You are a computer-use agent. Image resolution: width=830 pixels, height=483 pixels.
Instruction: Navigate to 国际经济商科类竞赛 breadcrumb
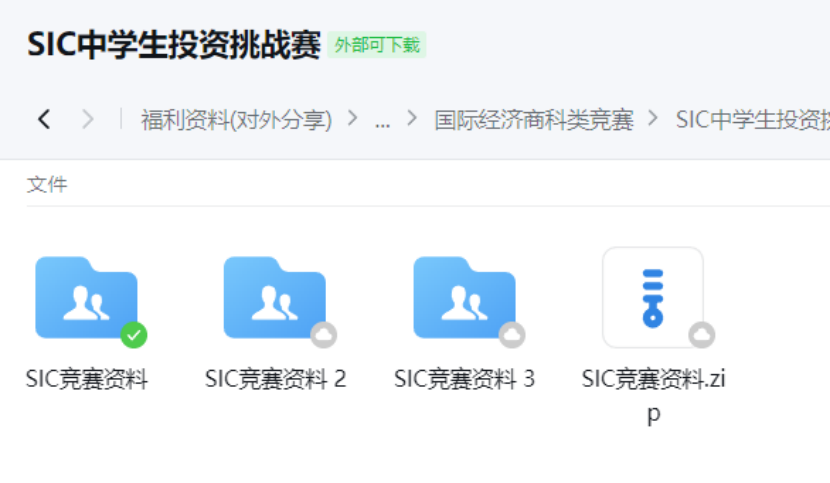pyautogui.click(x=534, y=120)
